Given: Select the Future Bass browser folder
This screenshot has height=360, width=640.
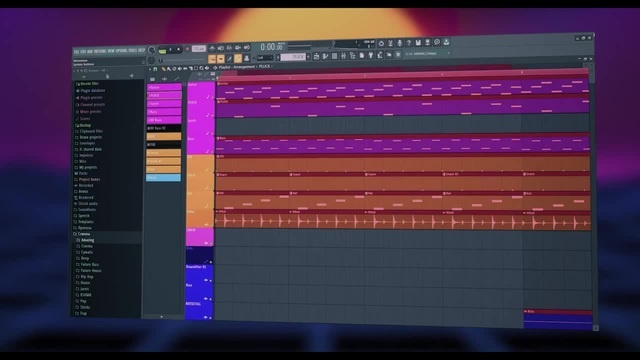Looking at the screenshot, I should point(89,264).
